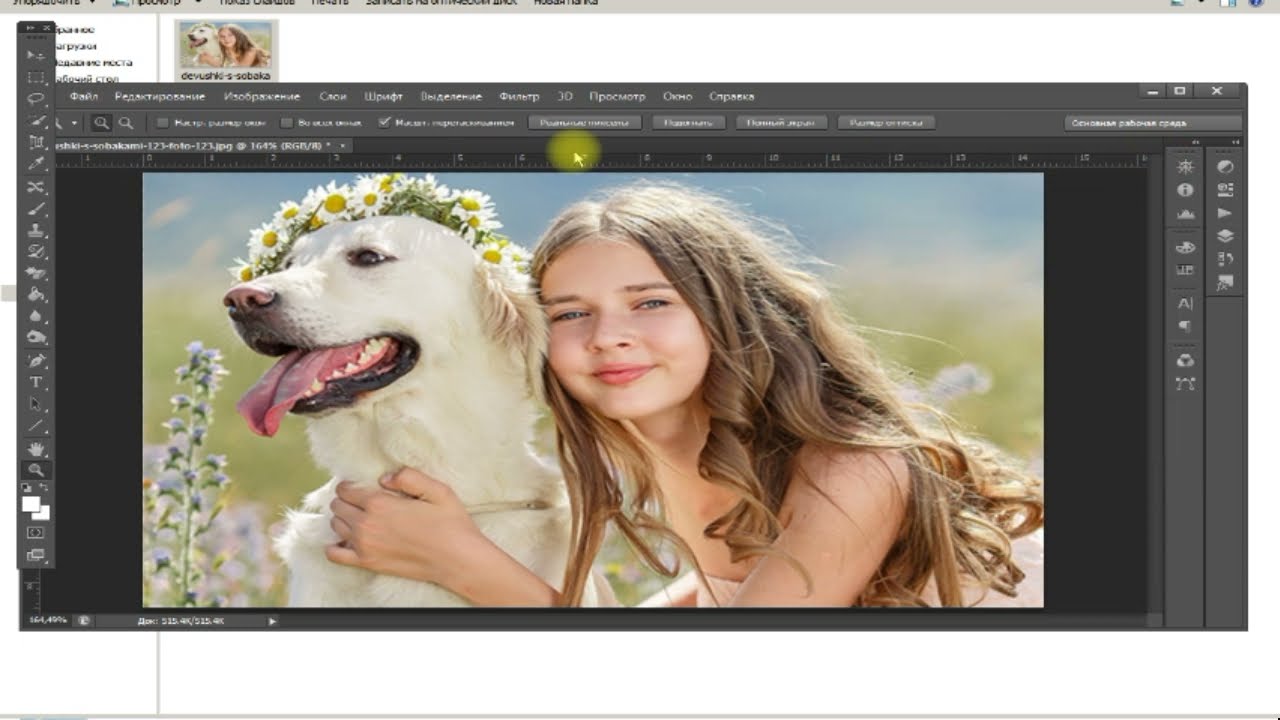Image resolution: width=1280 pixels, height=720 pixels.
Task: Enable 'Во всех окнах' checkbox
Action: [x=287, y=123]
